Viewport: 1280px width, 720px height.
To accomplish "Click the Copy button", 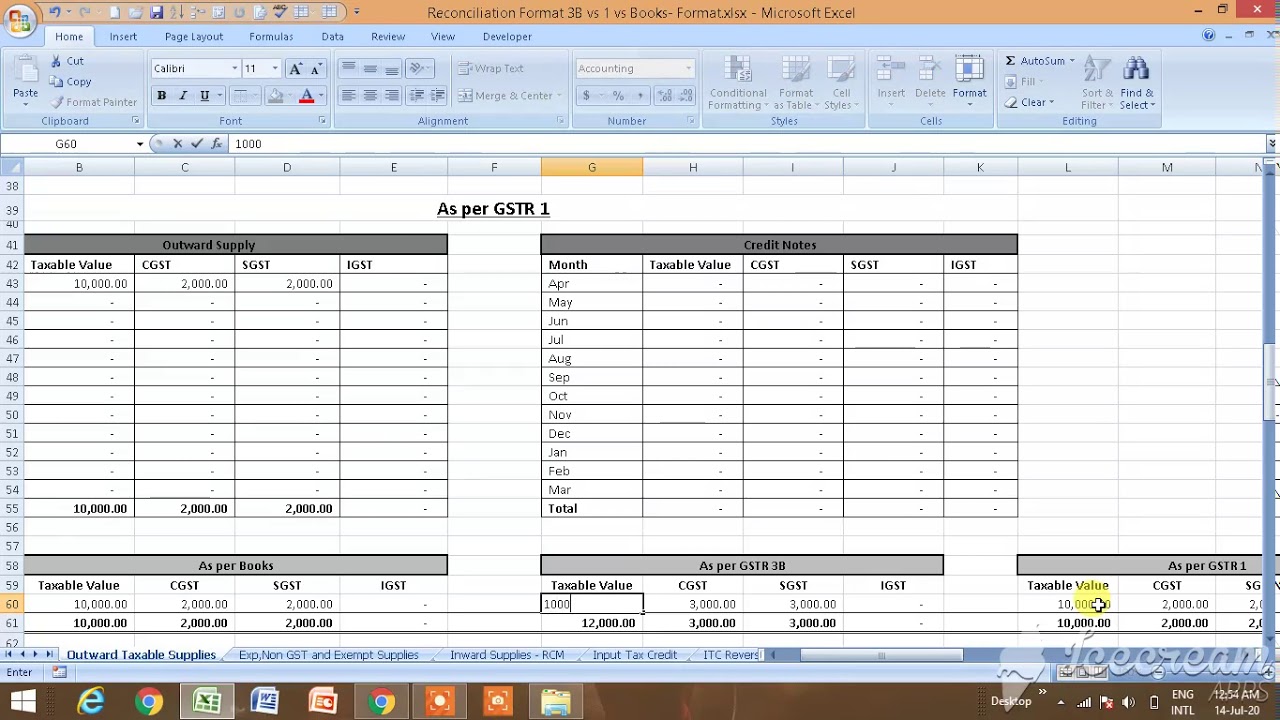I will [x=70, y=82].
